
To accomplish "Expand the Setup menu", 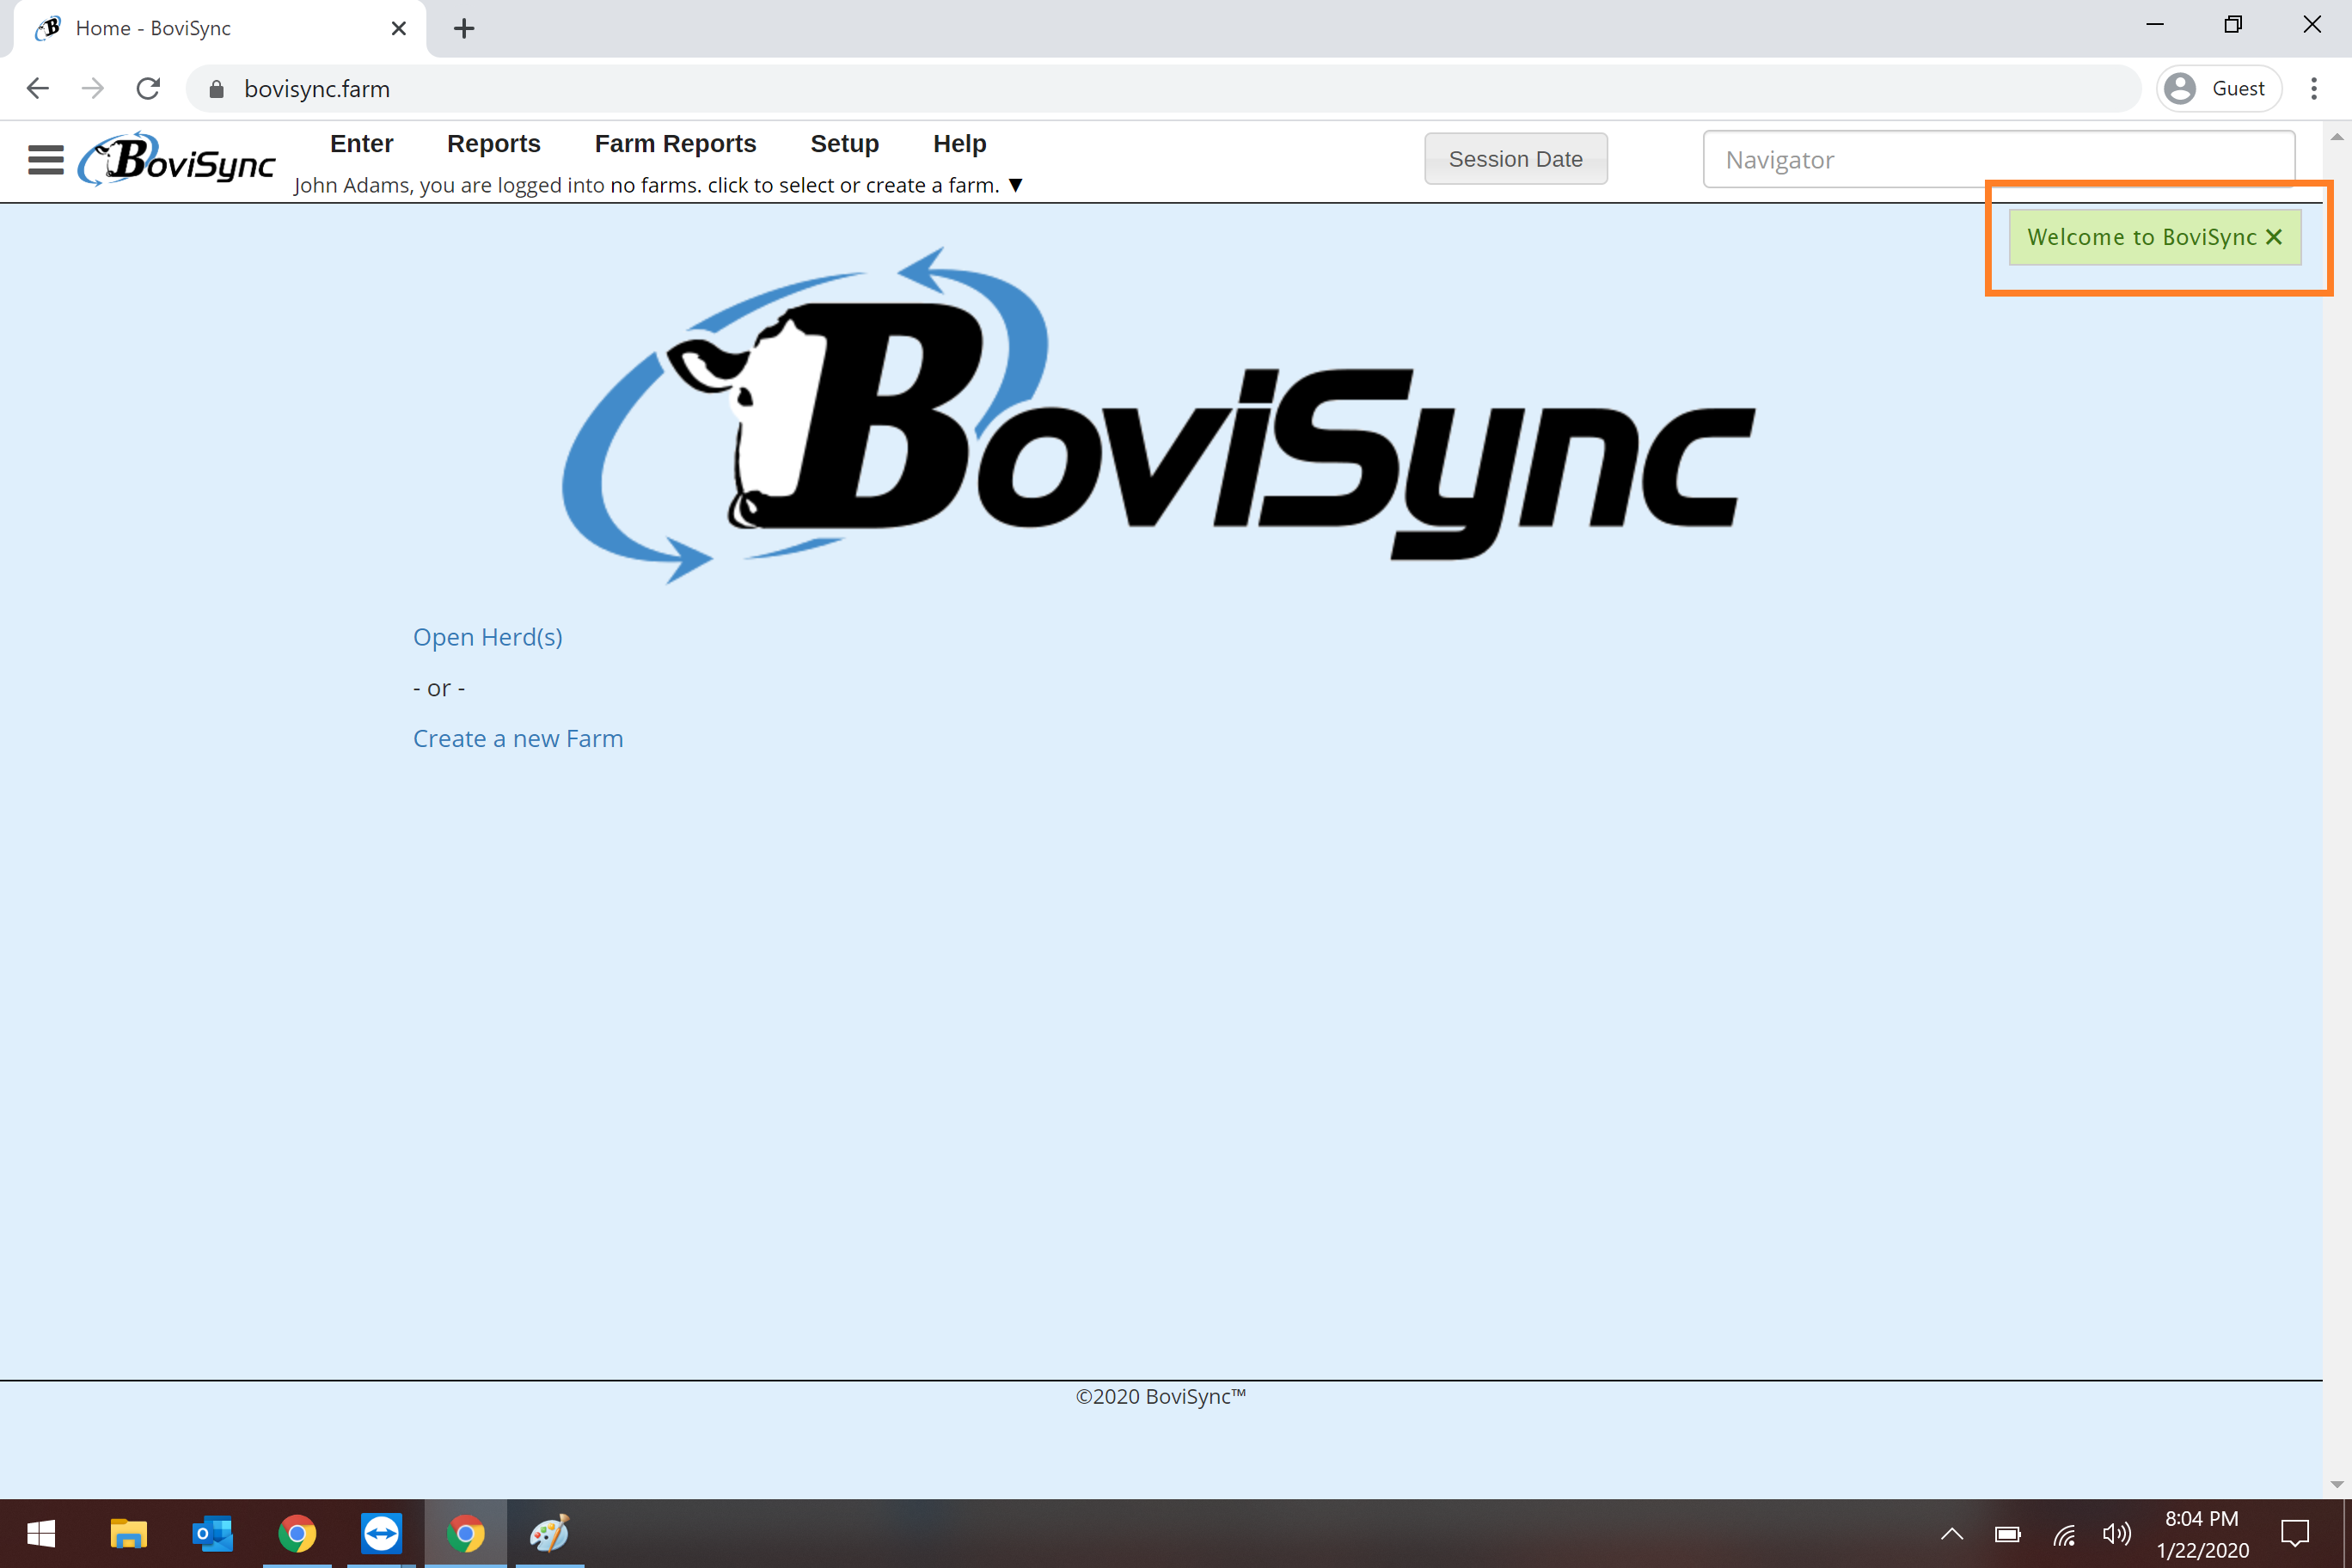I will [844, 144].
